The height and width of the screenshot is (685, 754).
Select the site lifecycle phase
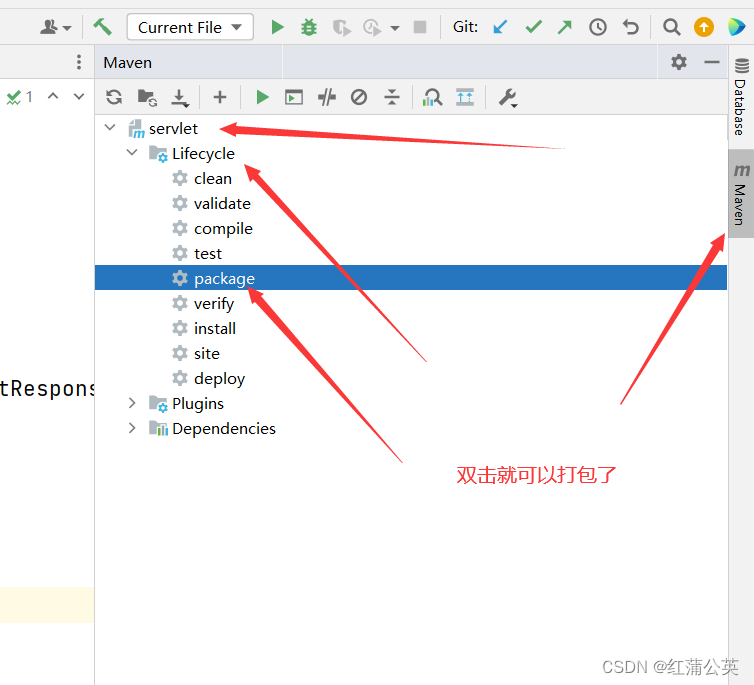[x=207, y=354]
